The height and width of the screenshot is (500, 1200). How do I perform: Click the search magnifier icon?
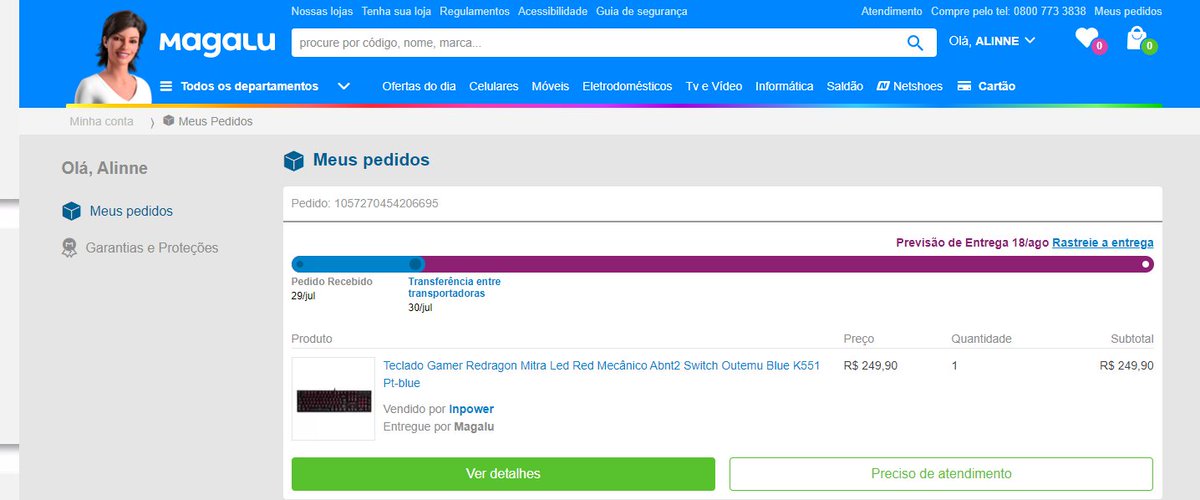914,42
